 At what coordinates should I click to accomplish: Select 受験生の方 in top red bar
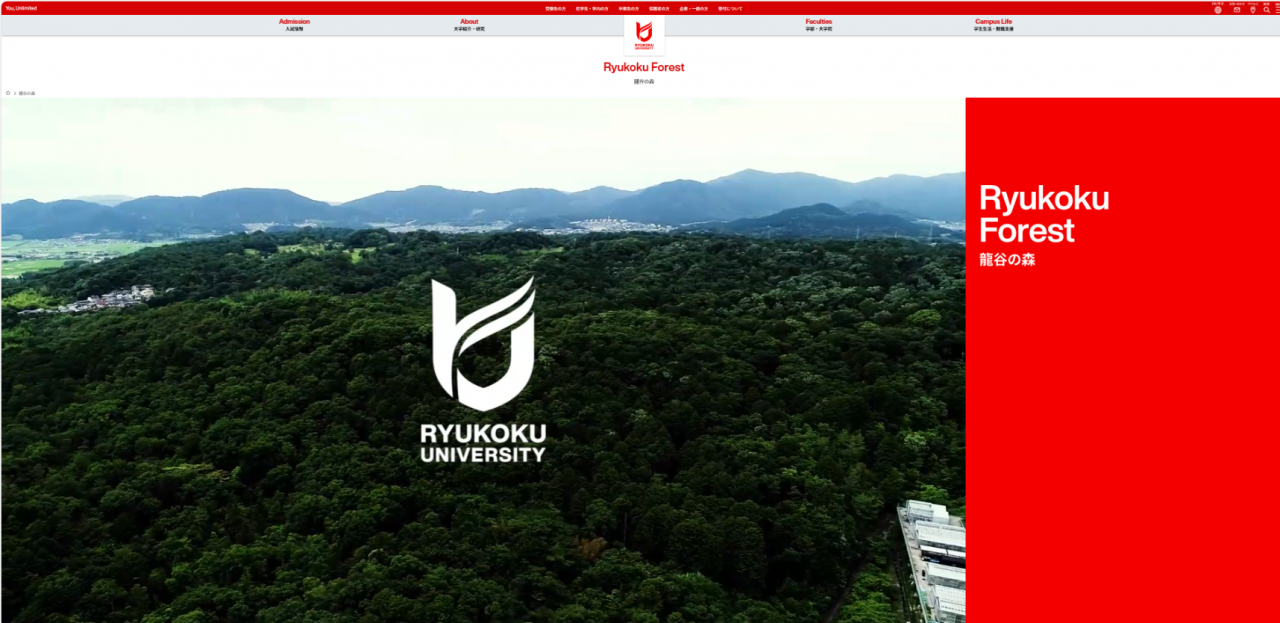tap(555, 8)
